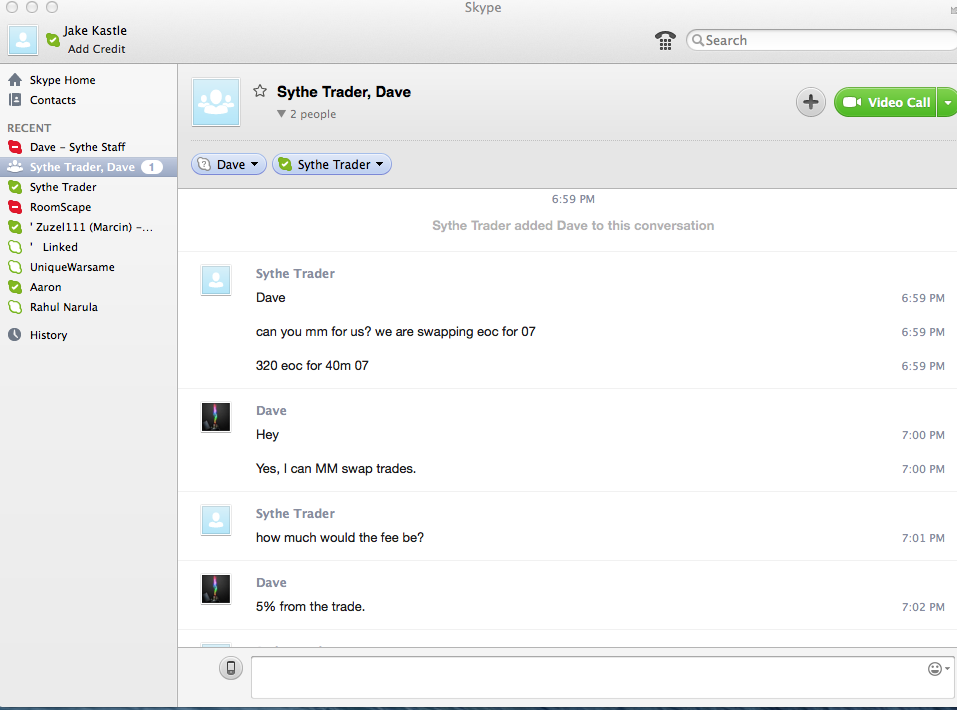Click the green status icon beside Aaron

15,287
